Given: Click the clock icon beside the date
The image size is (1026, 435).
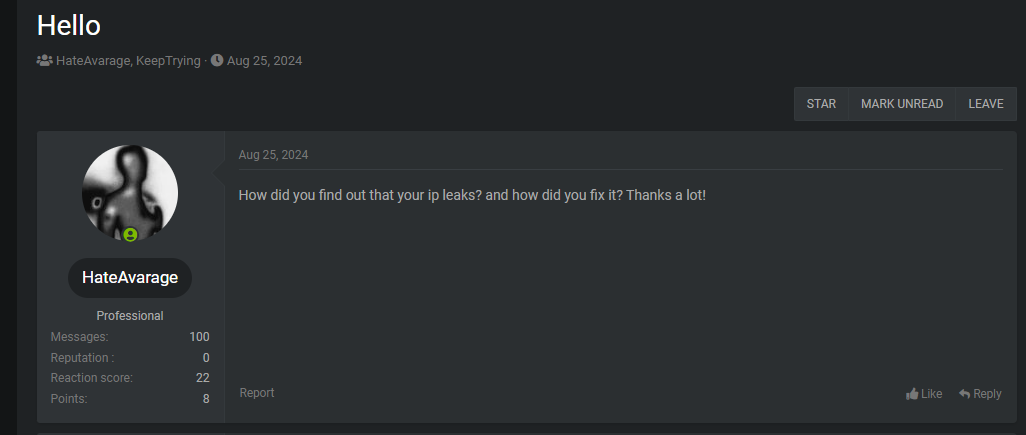Looking at the screenshot, I should point(217,61).
